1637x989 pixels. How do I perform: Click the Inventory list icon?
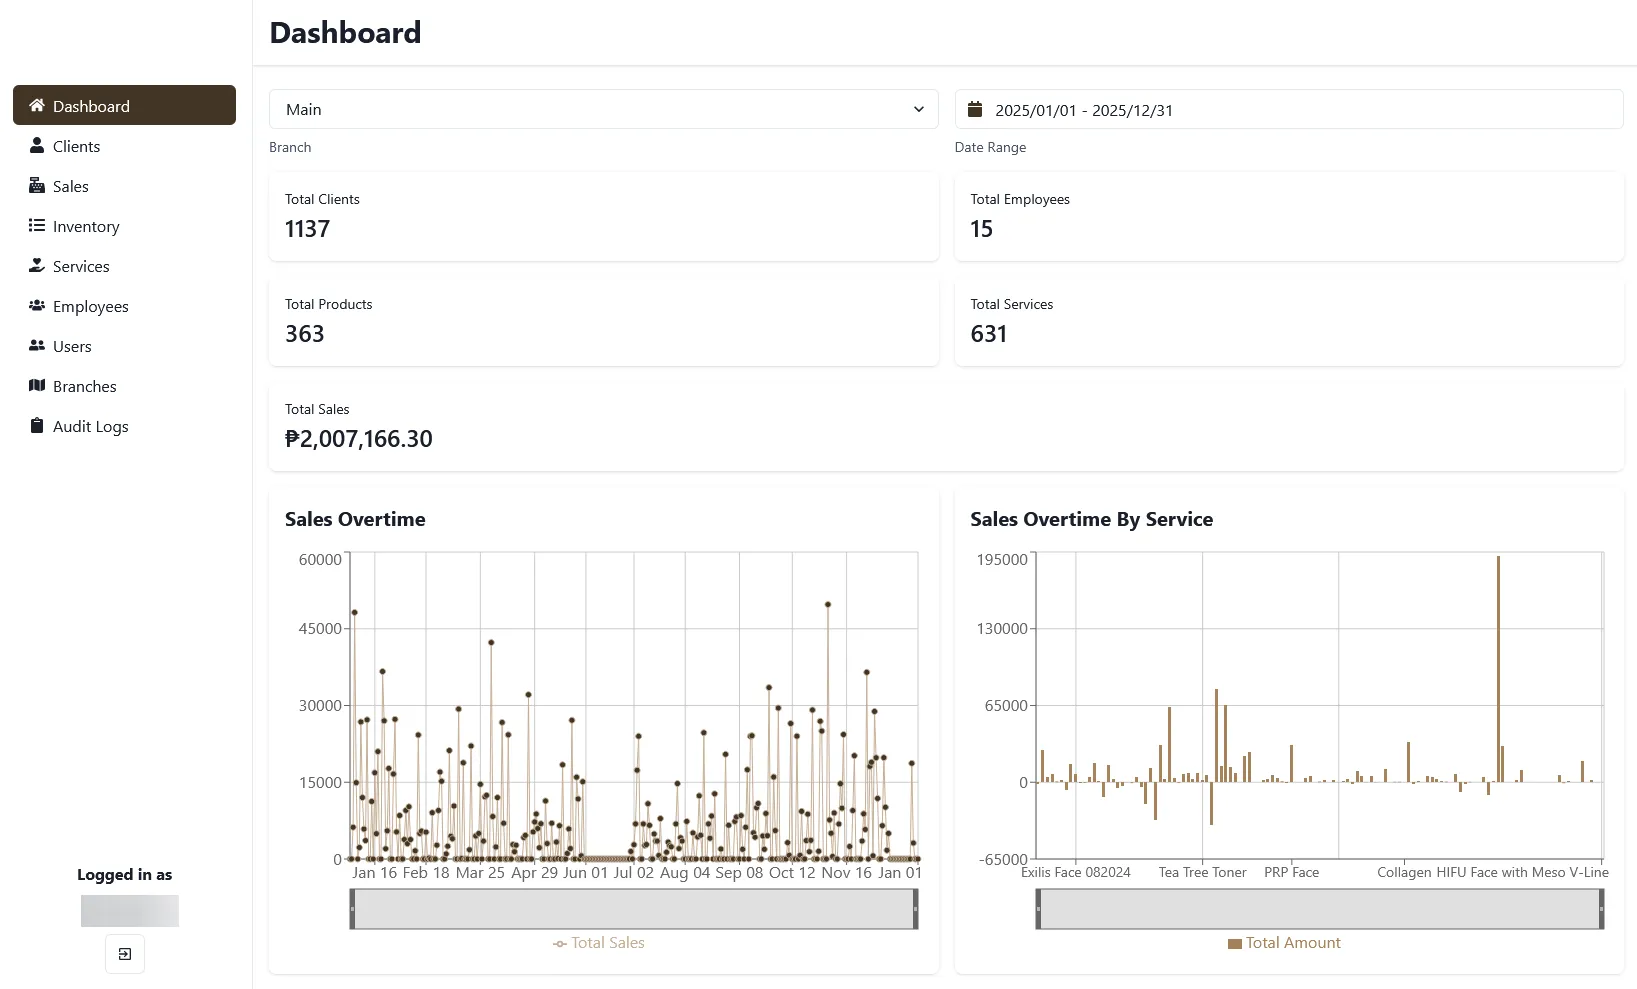pos(37,225)
